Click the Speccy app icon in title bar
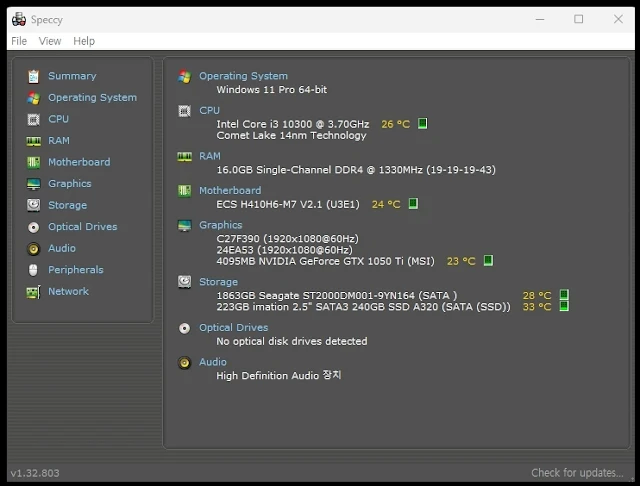This screenshot has width=640, height=486. pyautogui.click(x=19, y=19)
